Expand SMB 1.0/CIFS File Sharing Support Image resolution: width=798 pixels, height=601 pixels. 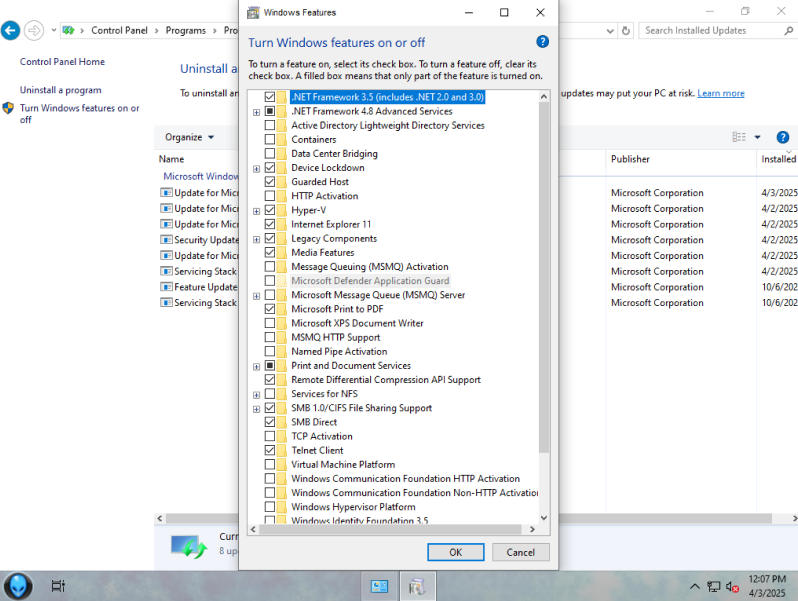coord(256,409)
